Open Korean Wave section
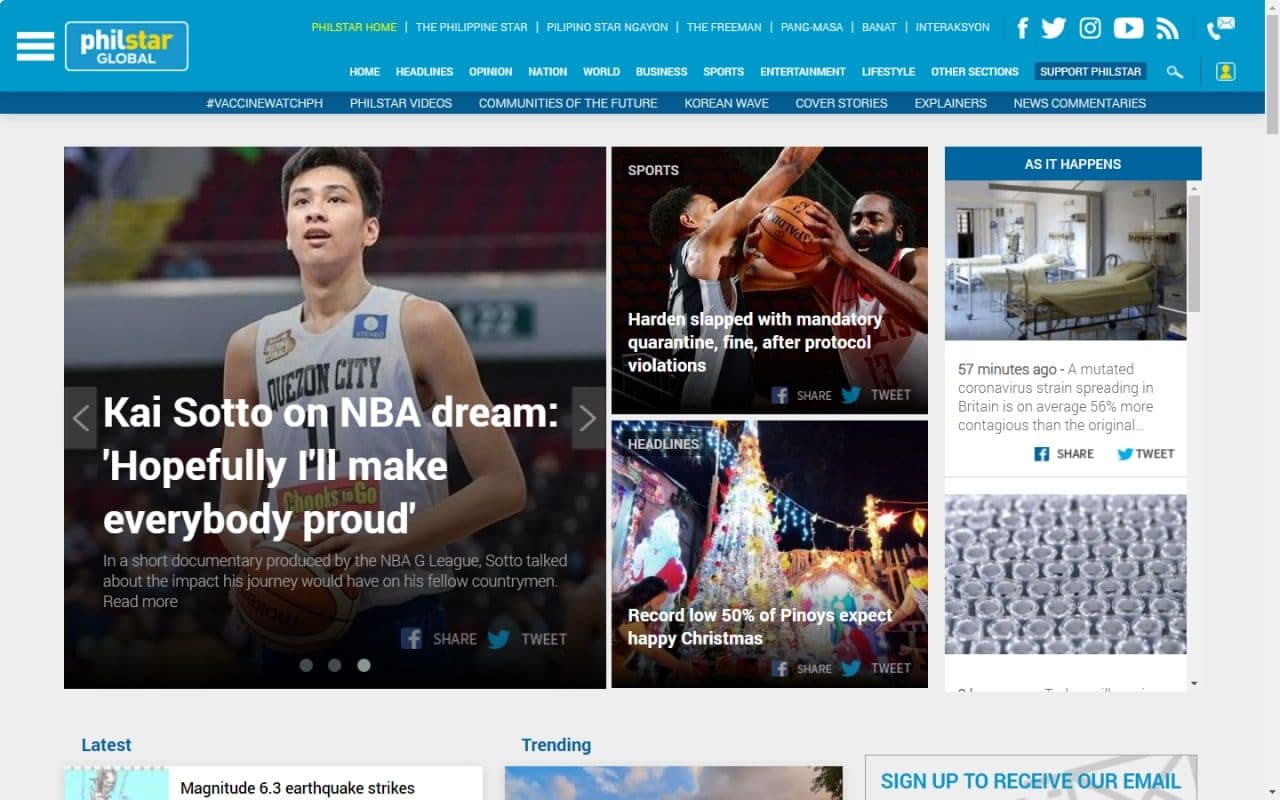Image resolution: width=1280 pixels, height=800 pixels. 727,103
